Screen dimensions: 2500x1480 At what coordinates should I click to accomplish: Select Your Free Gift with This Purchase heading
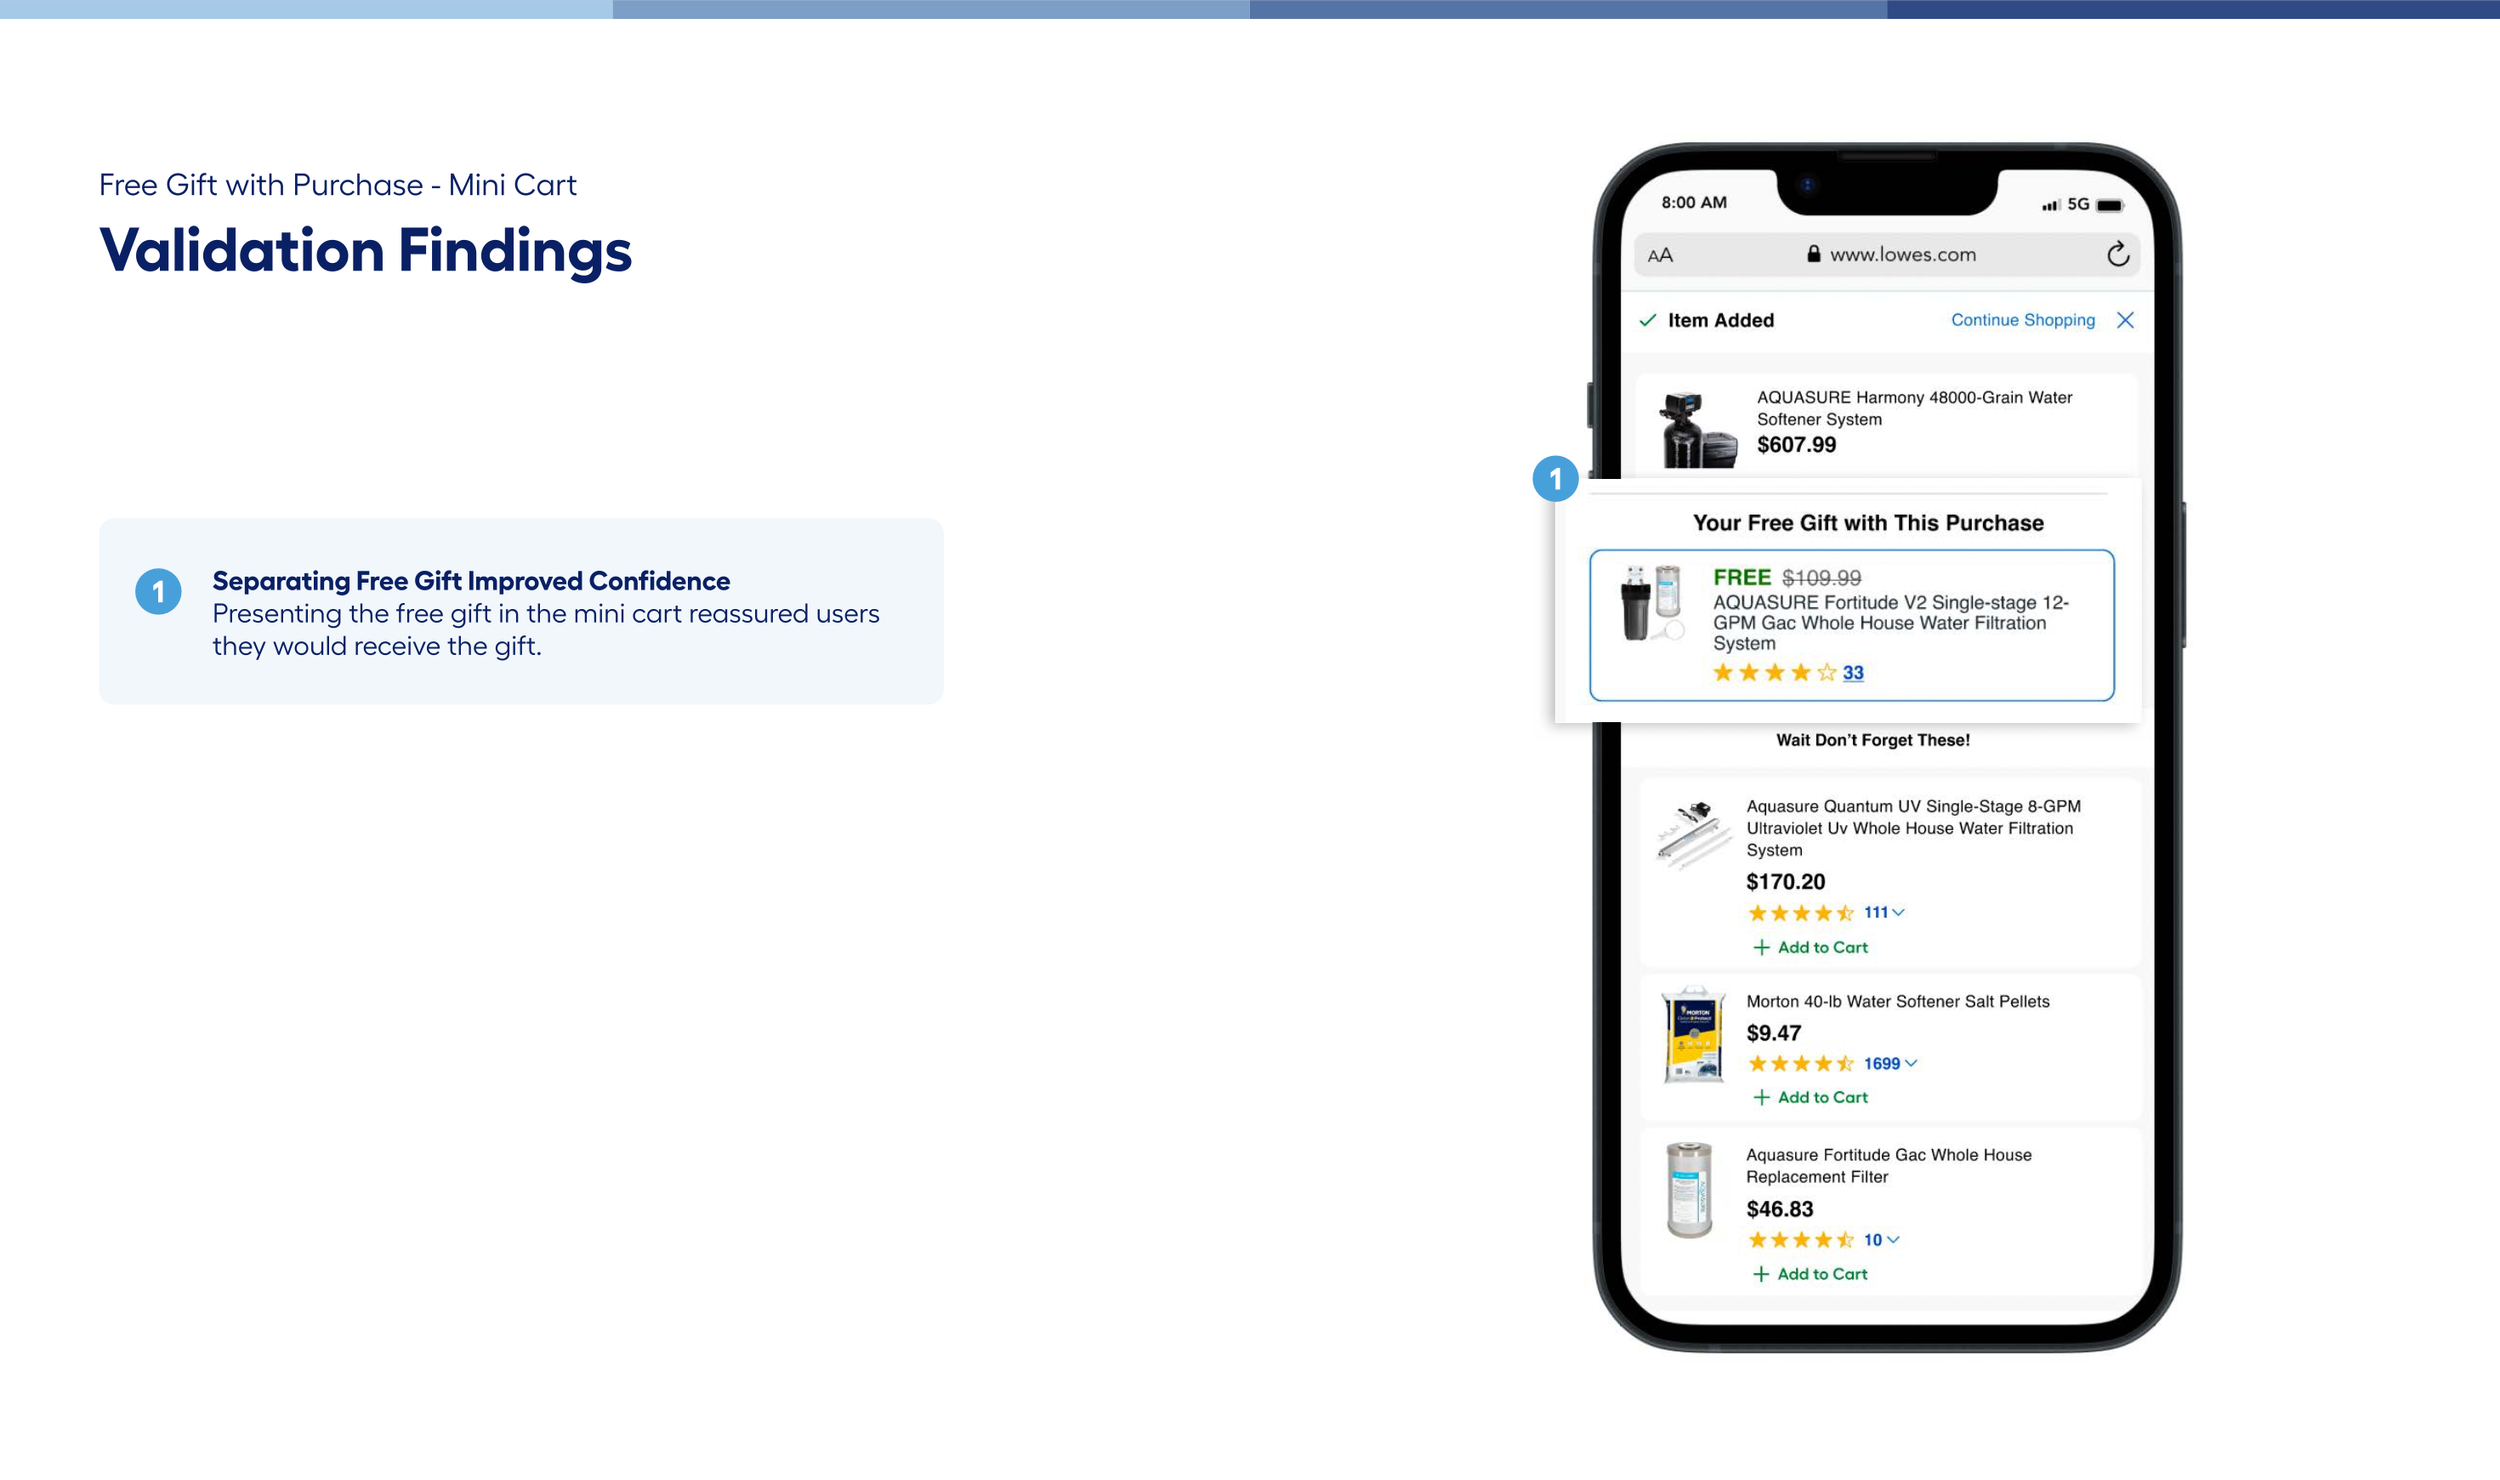pos(1868,523)
